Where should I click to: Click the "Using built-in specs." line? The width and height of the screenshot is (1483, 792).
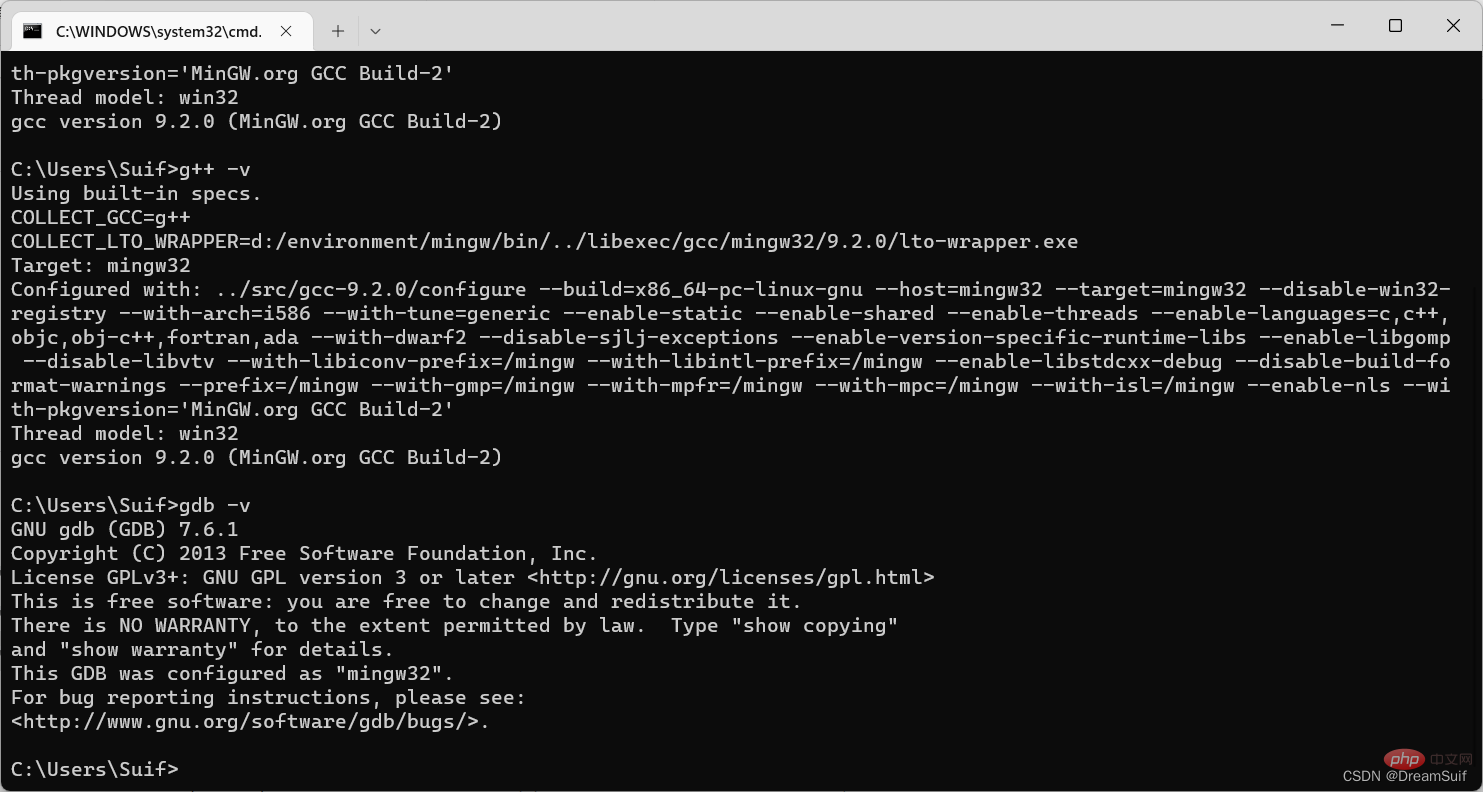[x=136, y=193]
